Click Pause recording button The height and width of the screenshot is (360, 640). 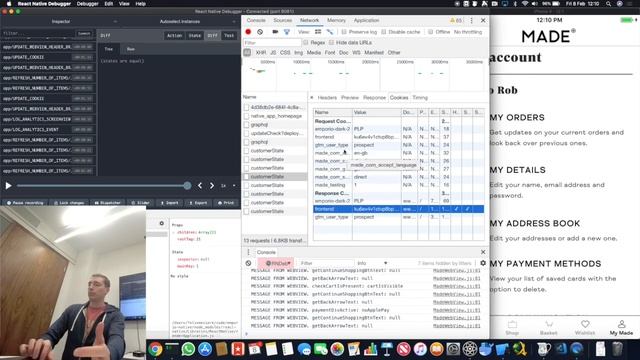coord(25,202)
